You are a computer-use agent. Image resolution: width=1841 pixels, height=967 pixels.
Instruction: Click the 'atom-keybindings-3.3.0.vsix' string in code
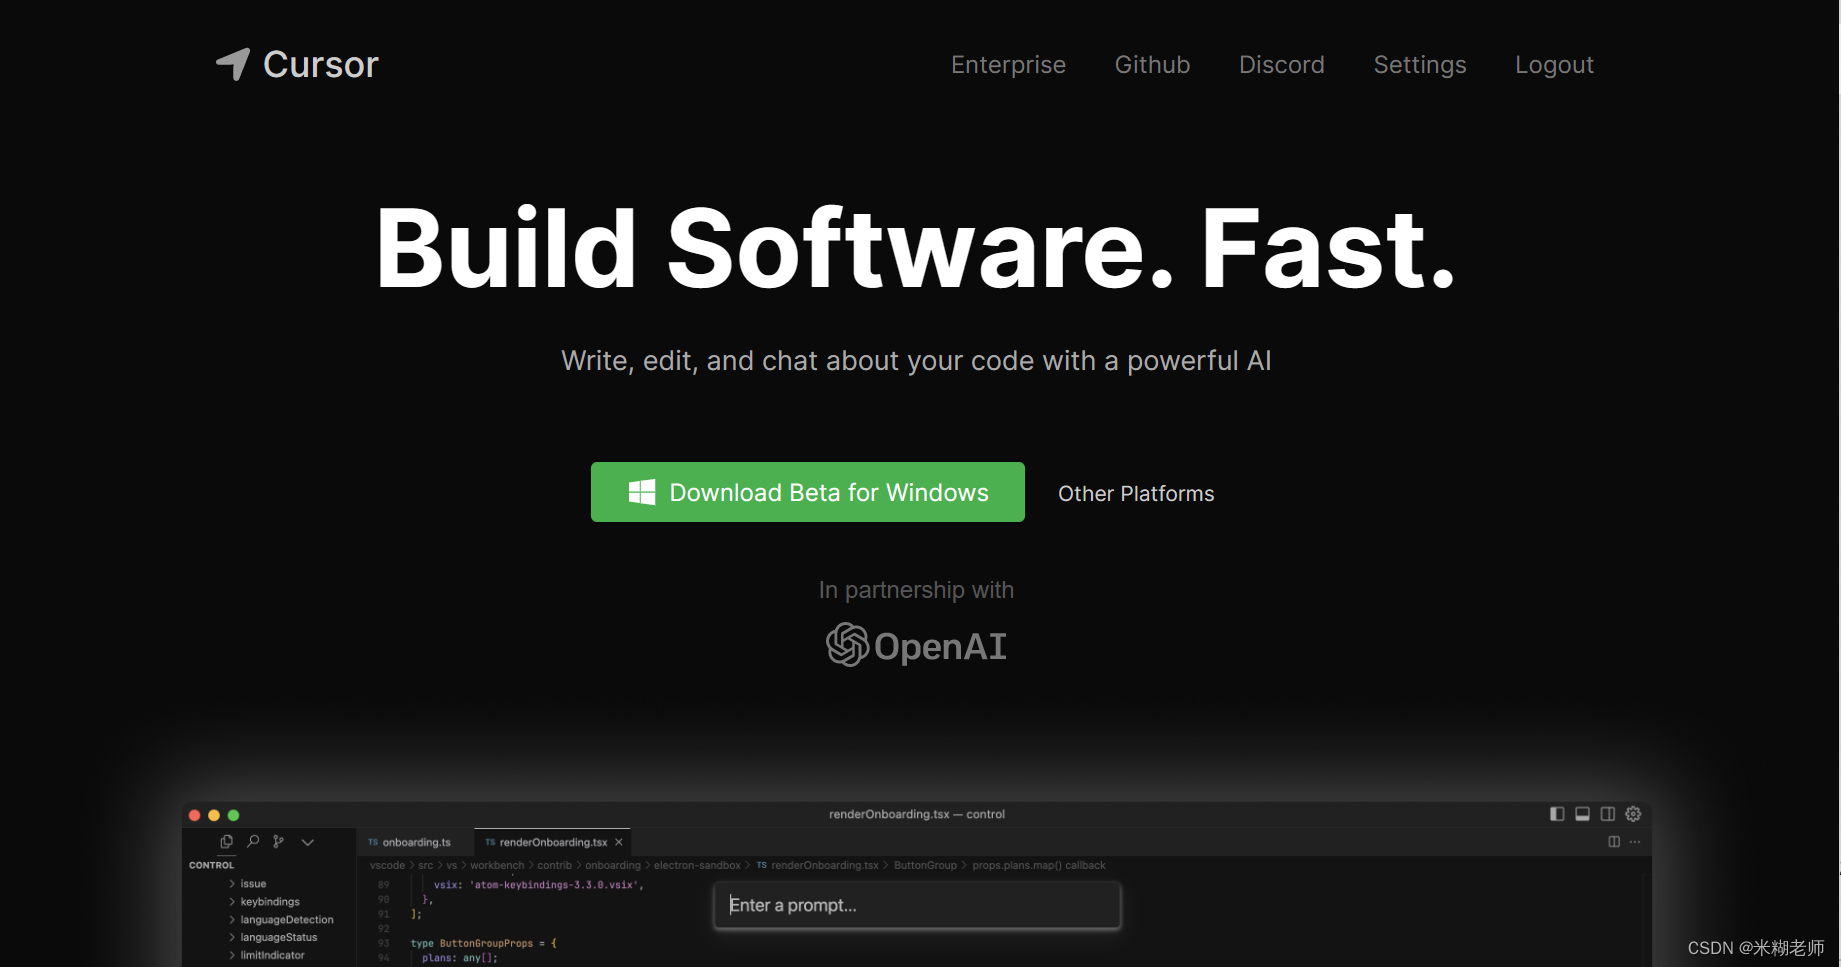pyautogui.click(x=555, y=885)
